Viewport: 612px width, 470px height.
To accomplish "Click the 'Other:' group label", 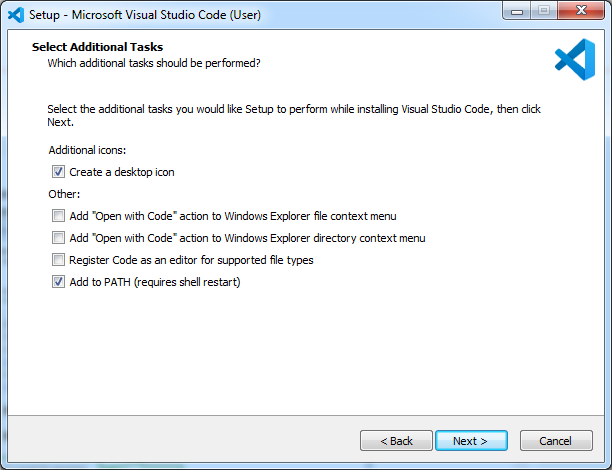I will (64, 194).
